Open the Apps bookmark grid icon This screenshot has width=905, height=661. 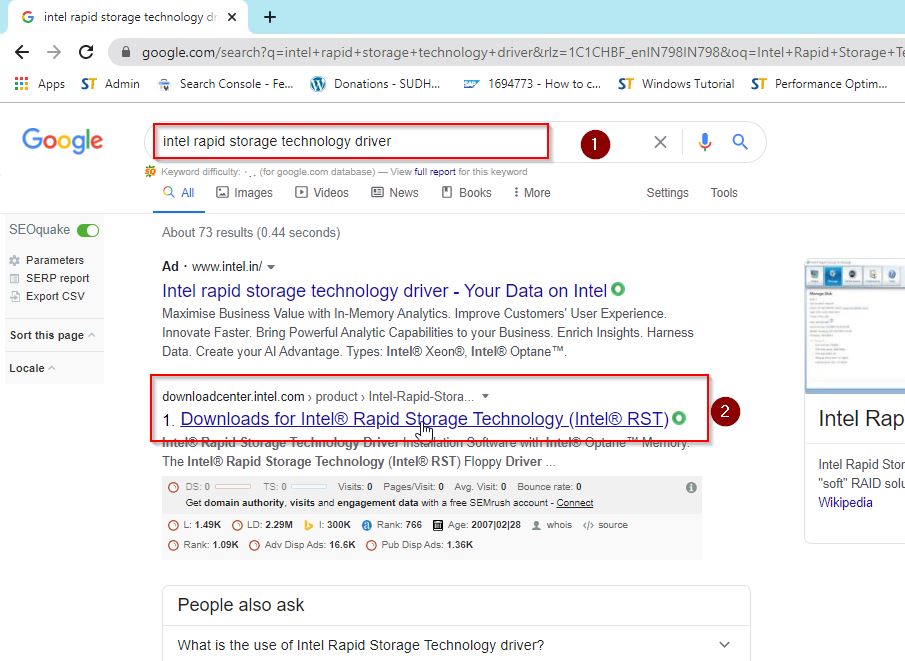21,84
